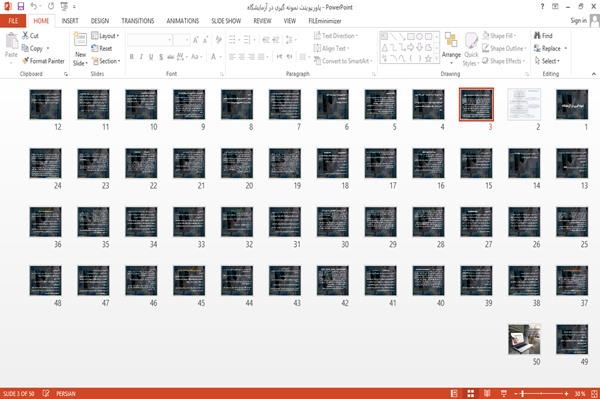Clear all formatting eraser icon
The image size is (600, 399).
pyautogui.click(x=218, y=39)
